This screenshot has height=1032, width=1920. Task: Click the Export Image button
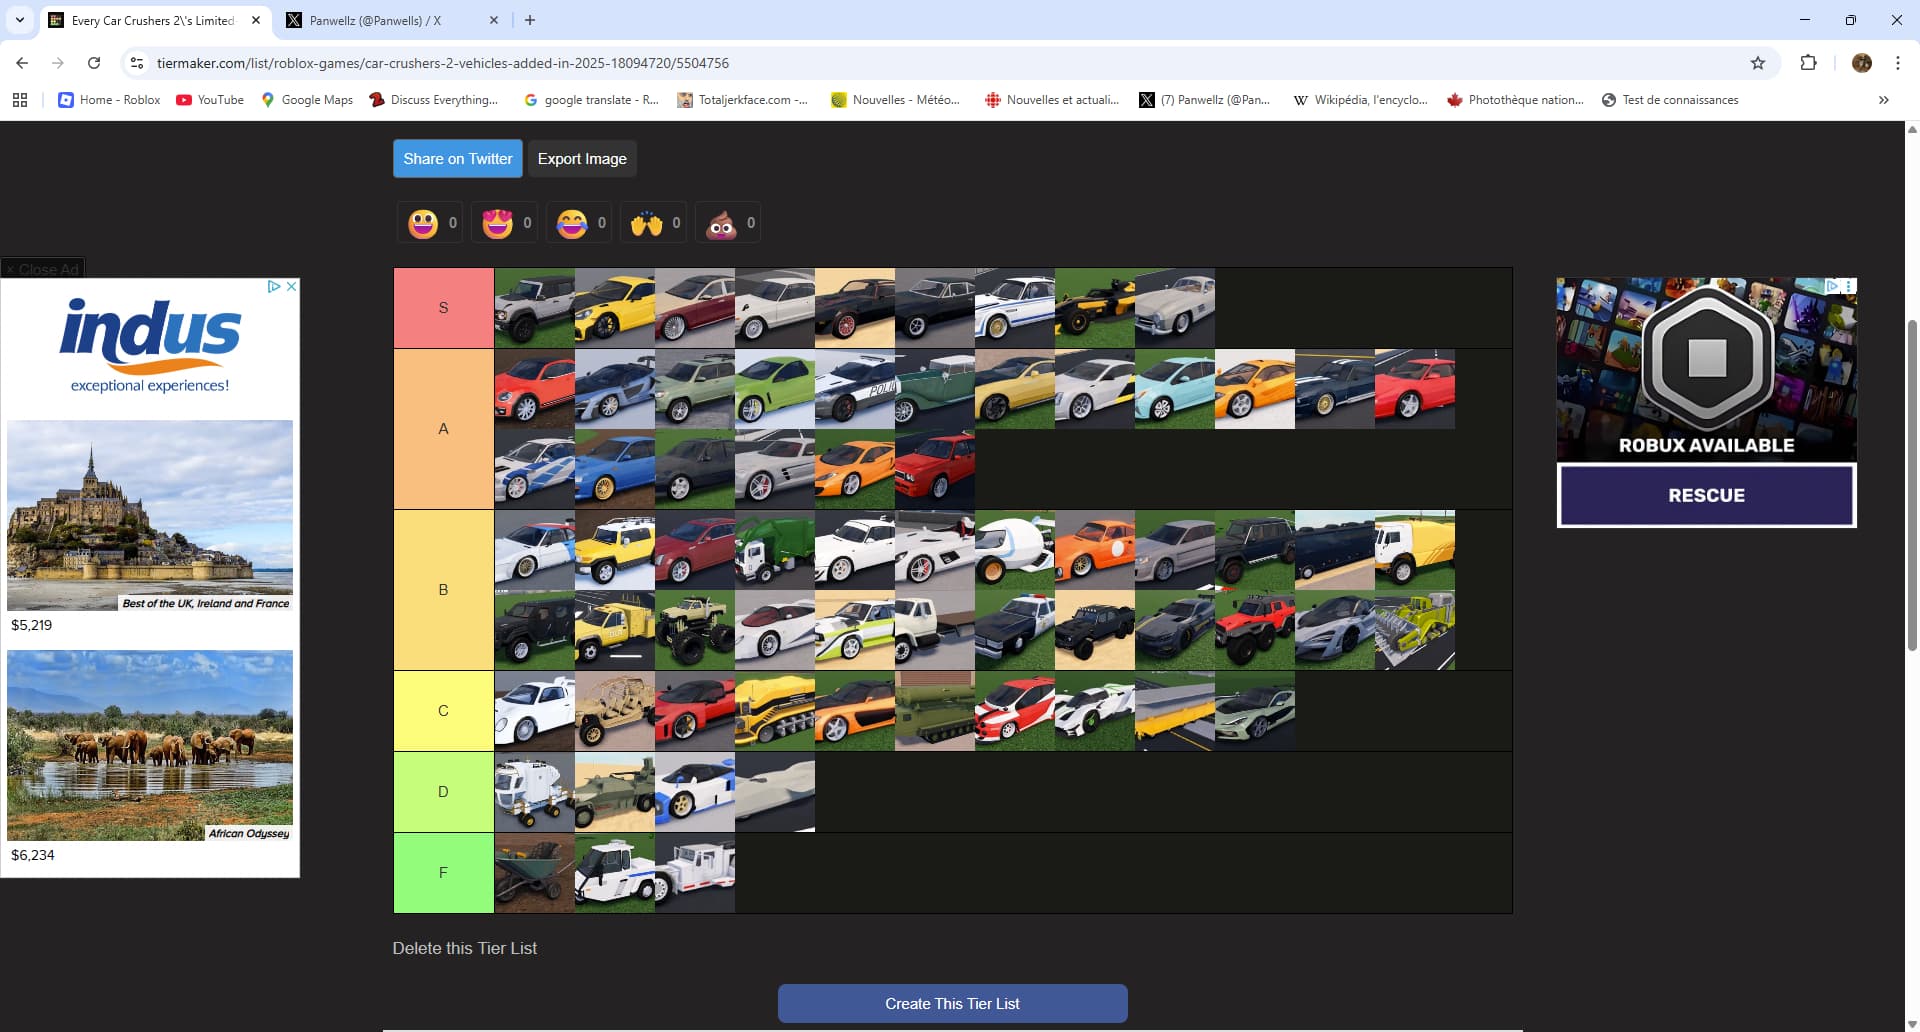tap(582, 159)
